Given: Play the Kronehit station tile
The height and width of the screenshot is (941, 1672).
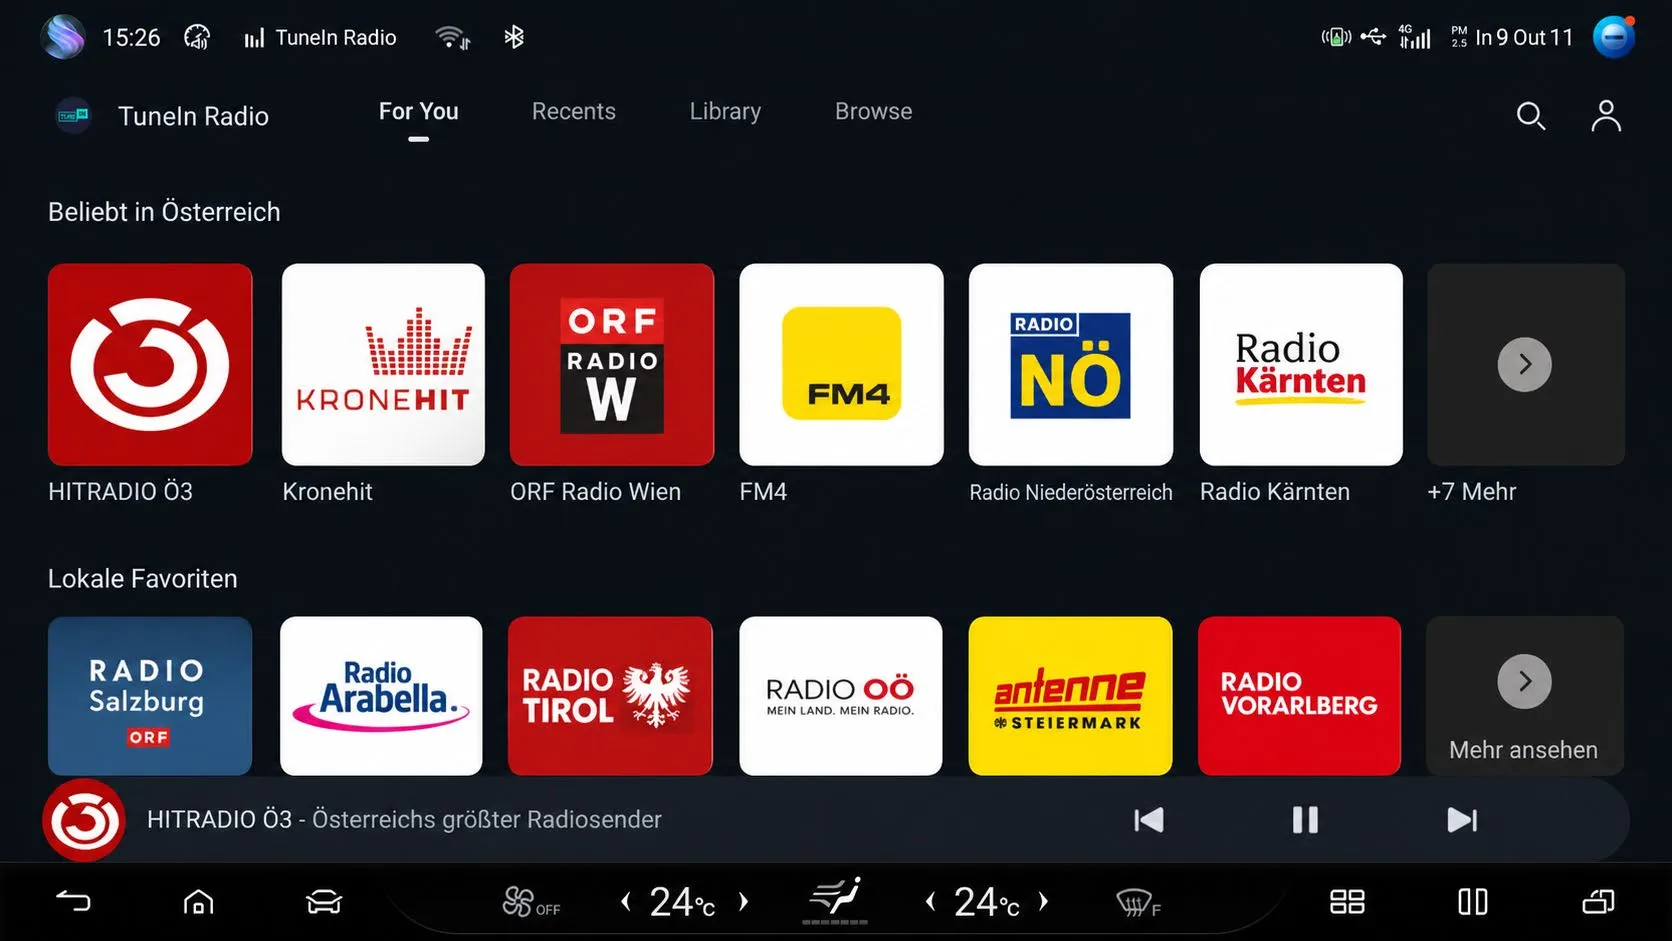Looking at the screenshot, I should 383,364.
